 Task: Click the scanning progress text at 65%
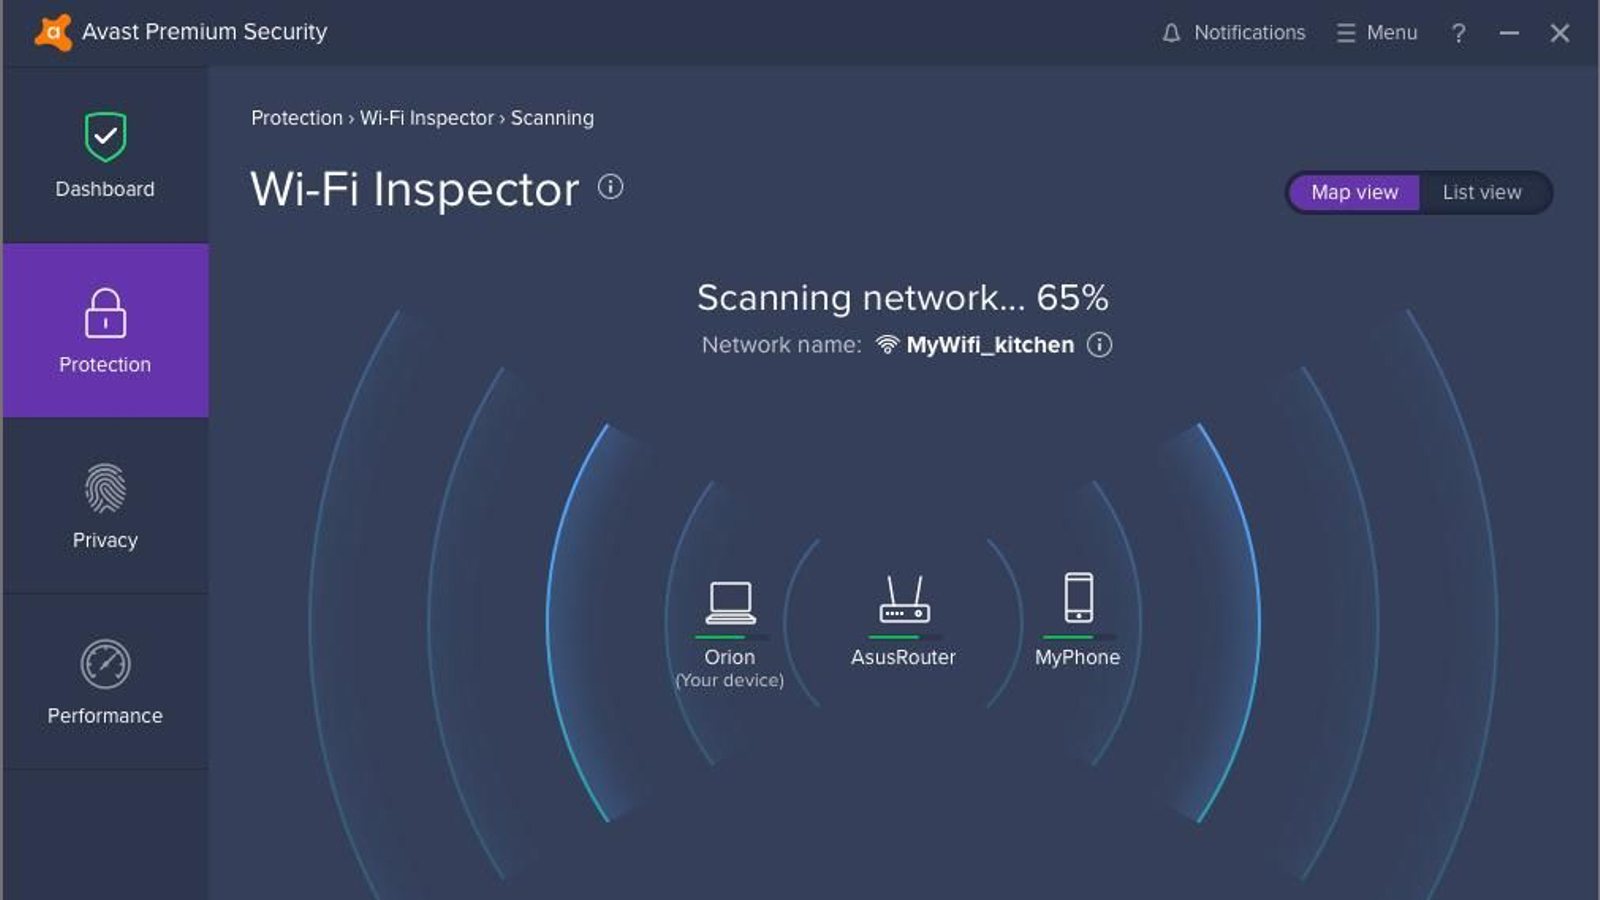tap(903, 297)
